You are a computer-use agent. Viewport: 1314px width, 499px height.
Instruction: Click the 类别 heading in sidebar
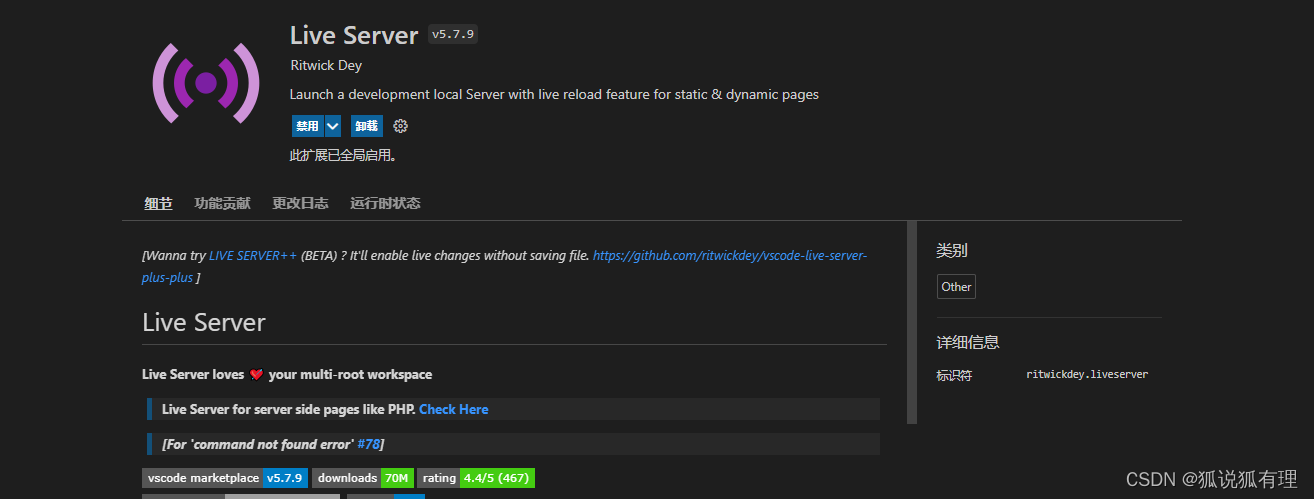point(951,251)
